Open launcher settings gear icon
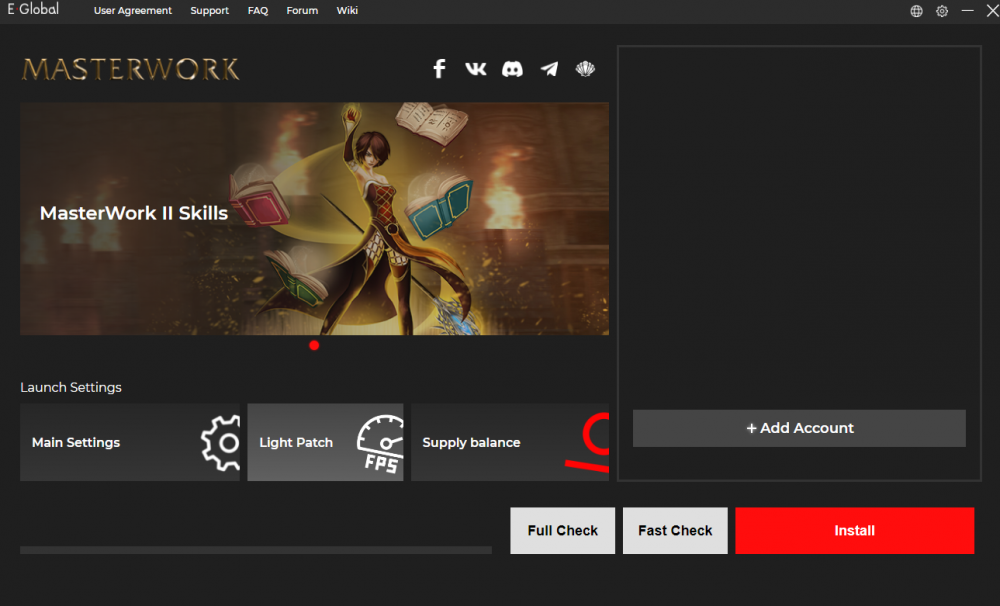Viewport: 1000px width, 606px height. (x=942, y=11)
